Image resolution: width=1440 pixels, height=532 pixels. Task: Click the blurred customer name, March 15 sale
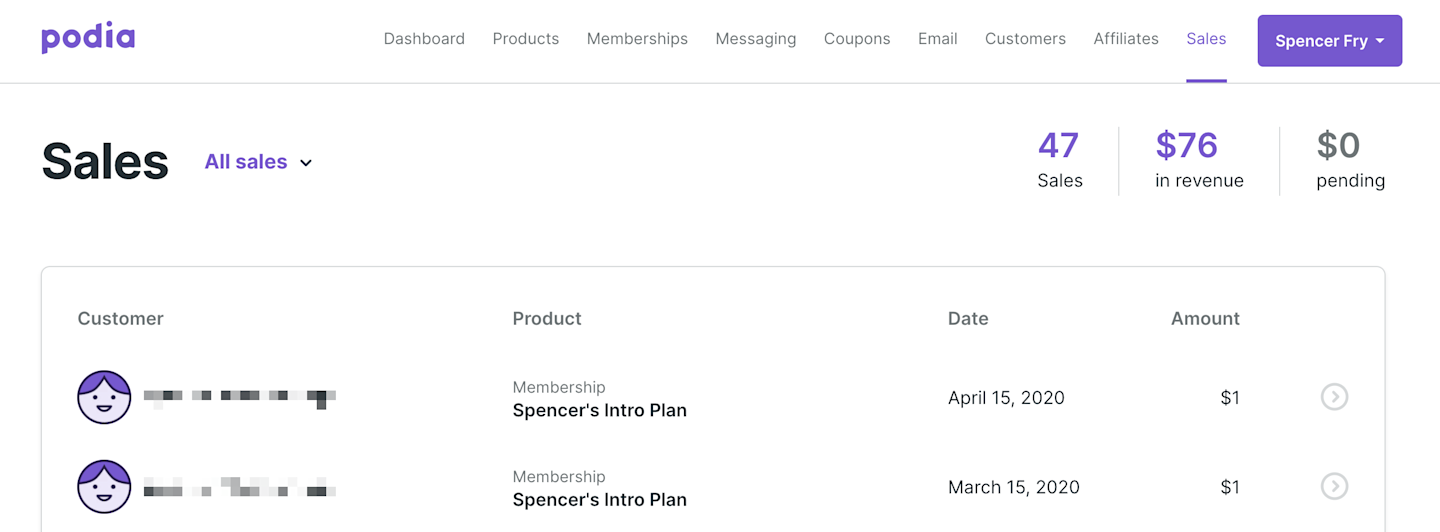[239, 487]
